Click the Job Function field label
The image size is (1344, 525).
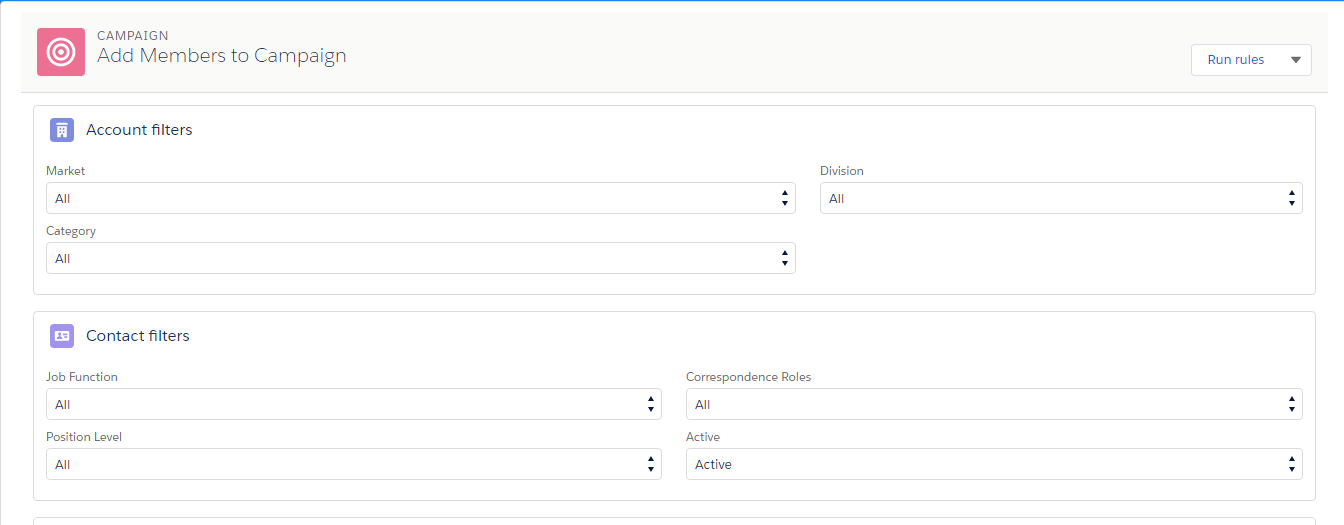tap(82, 377)
